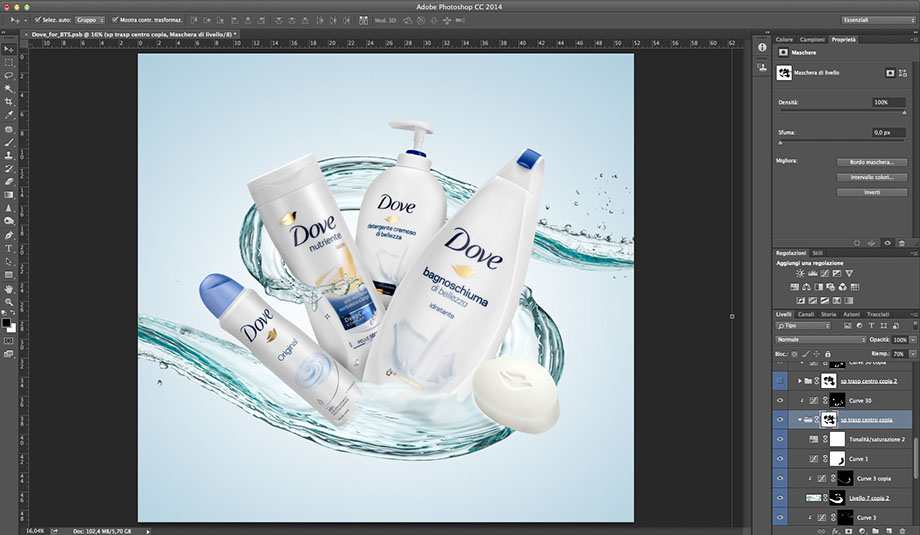920x535 pixels.
Task: Select the Zoom tool
Action: 8,302
